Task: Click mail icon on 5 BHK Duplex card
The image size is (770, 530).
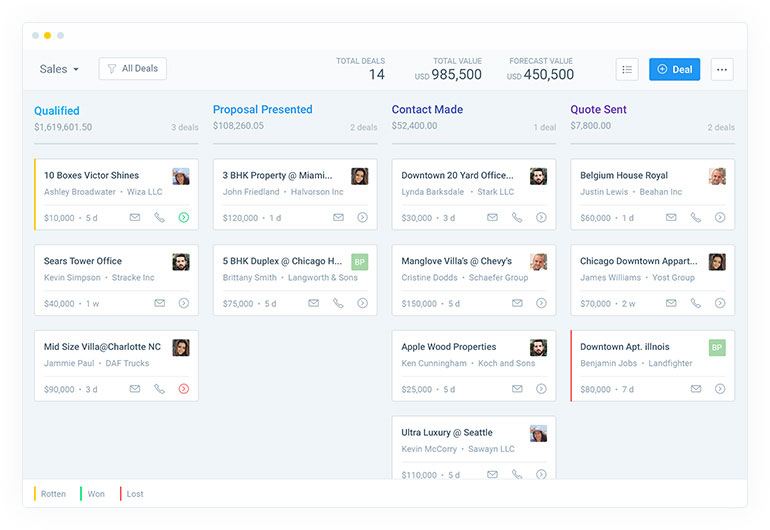Action: click(313, 303)
